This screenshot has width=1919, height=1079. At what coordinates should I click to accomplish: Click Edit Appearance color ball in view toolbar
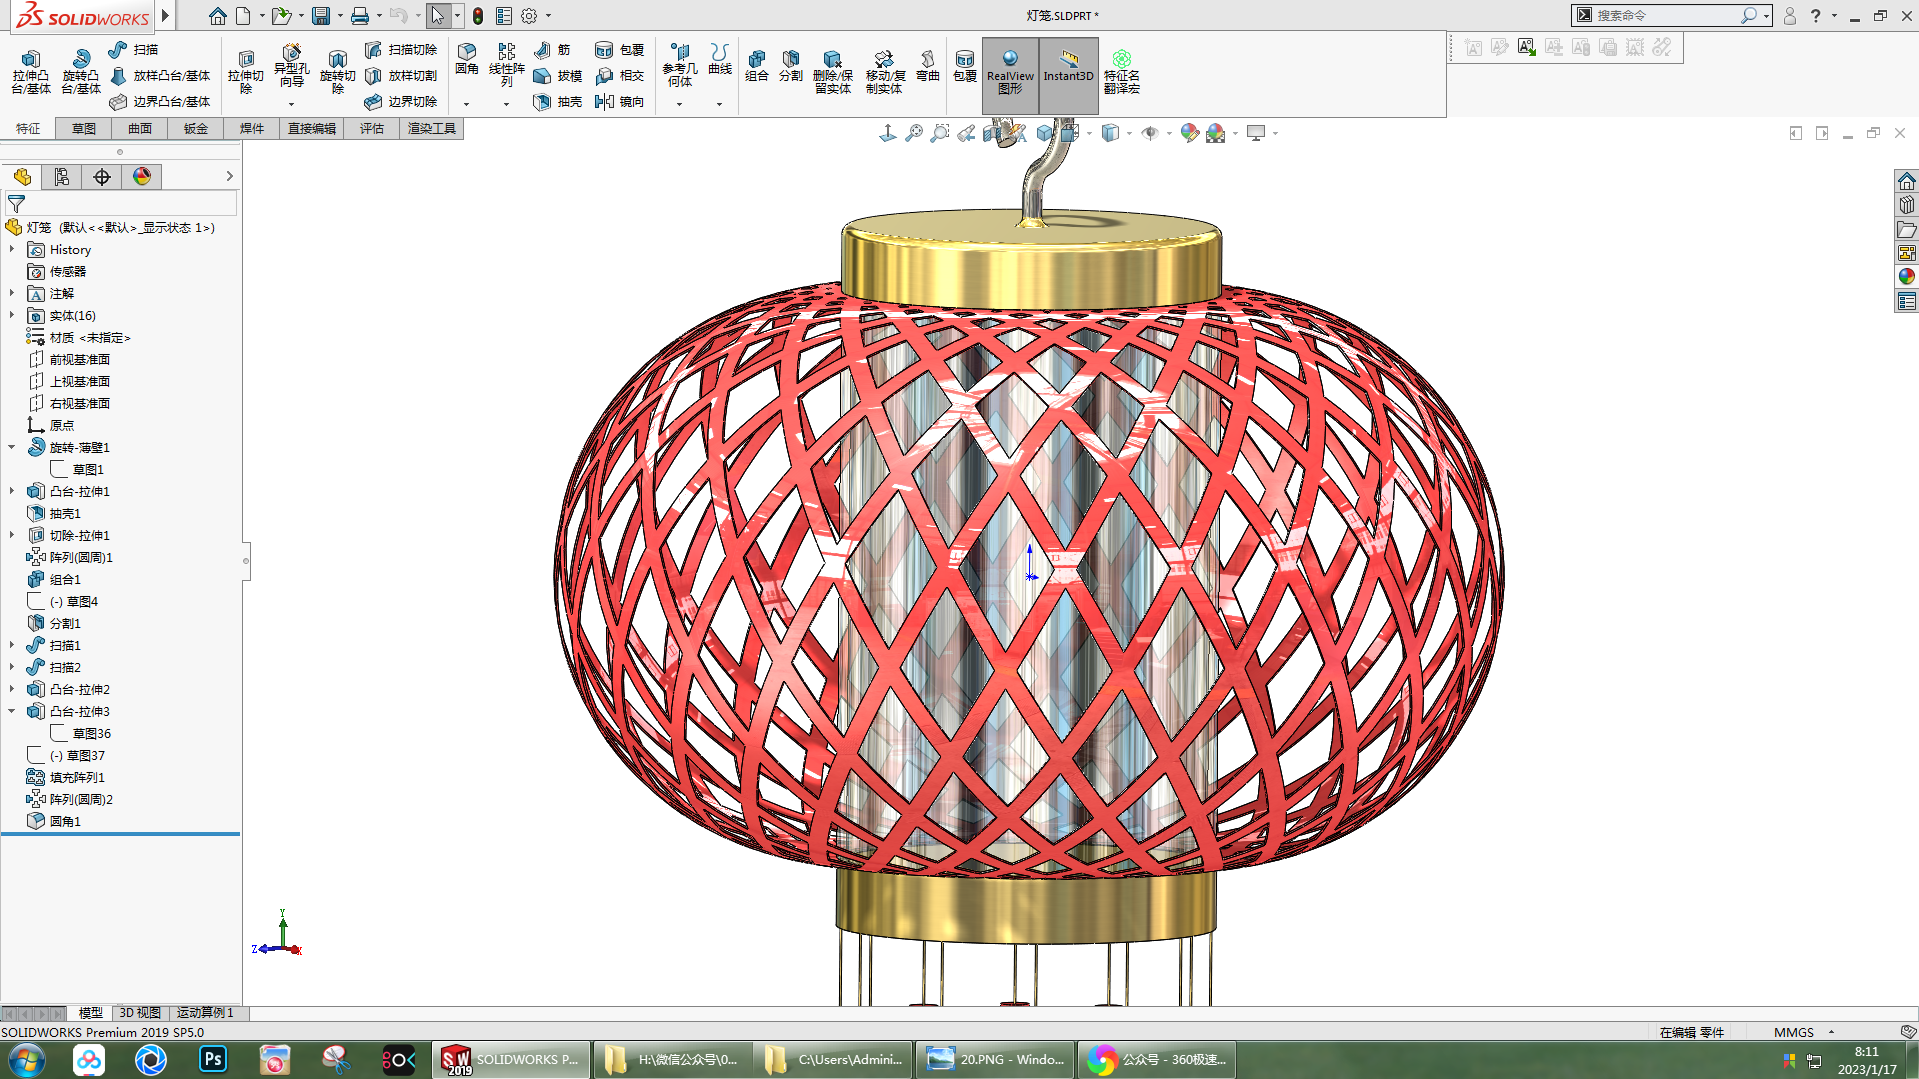[x=1189, y=133]
